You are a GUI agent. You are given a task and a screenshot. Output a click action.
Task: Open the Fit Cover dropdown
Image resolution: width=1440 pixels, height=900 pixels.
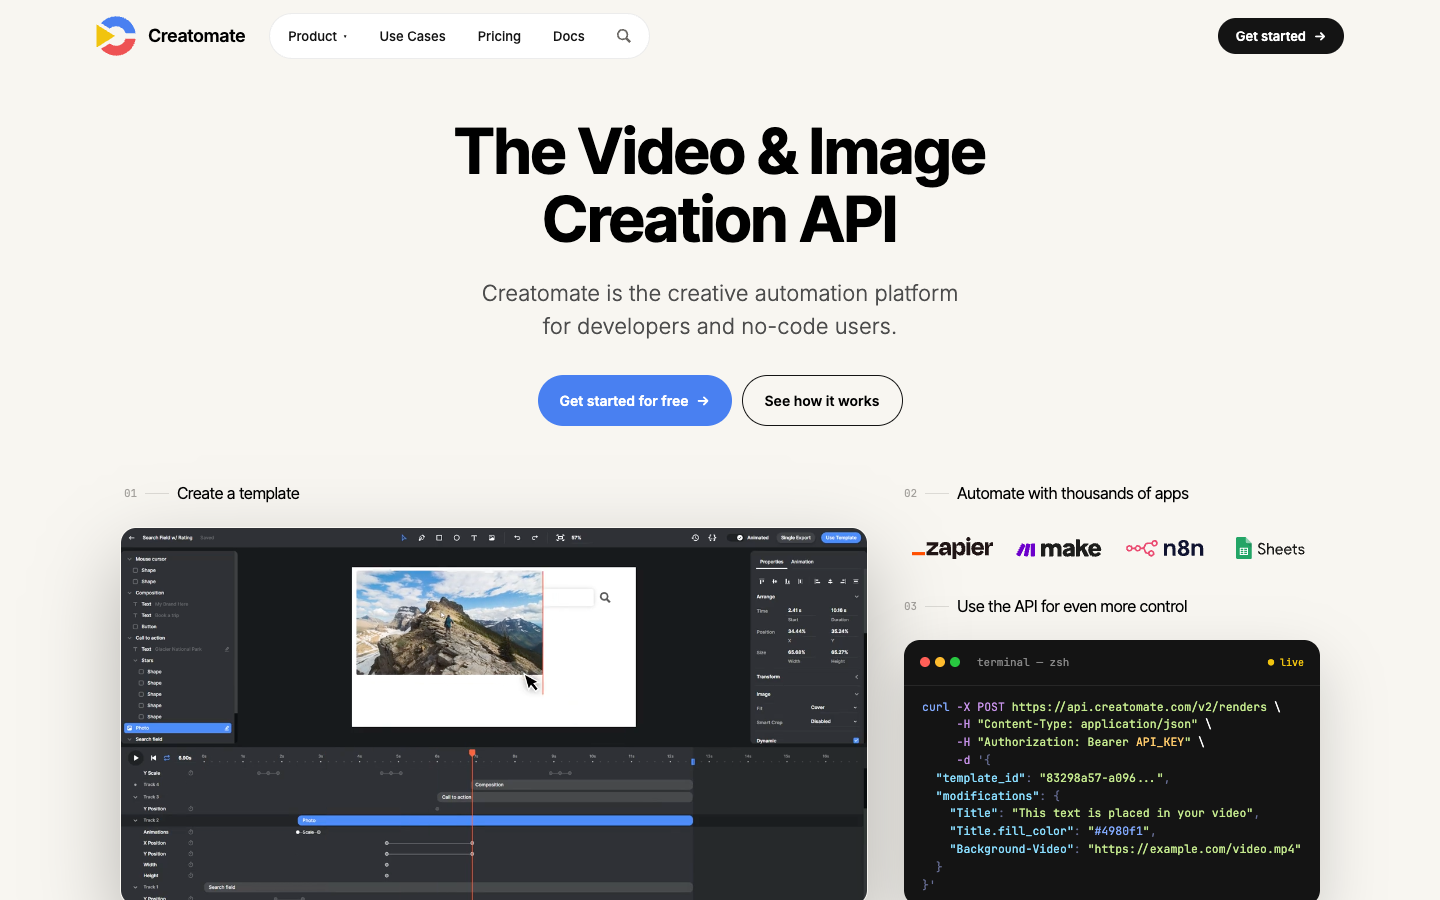click(834, 708)
